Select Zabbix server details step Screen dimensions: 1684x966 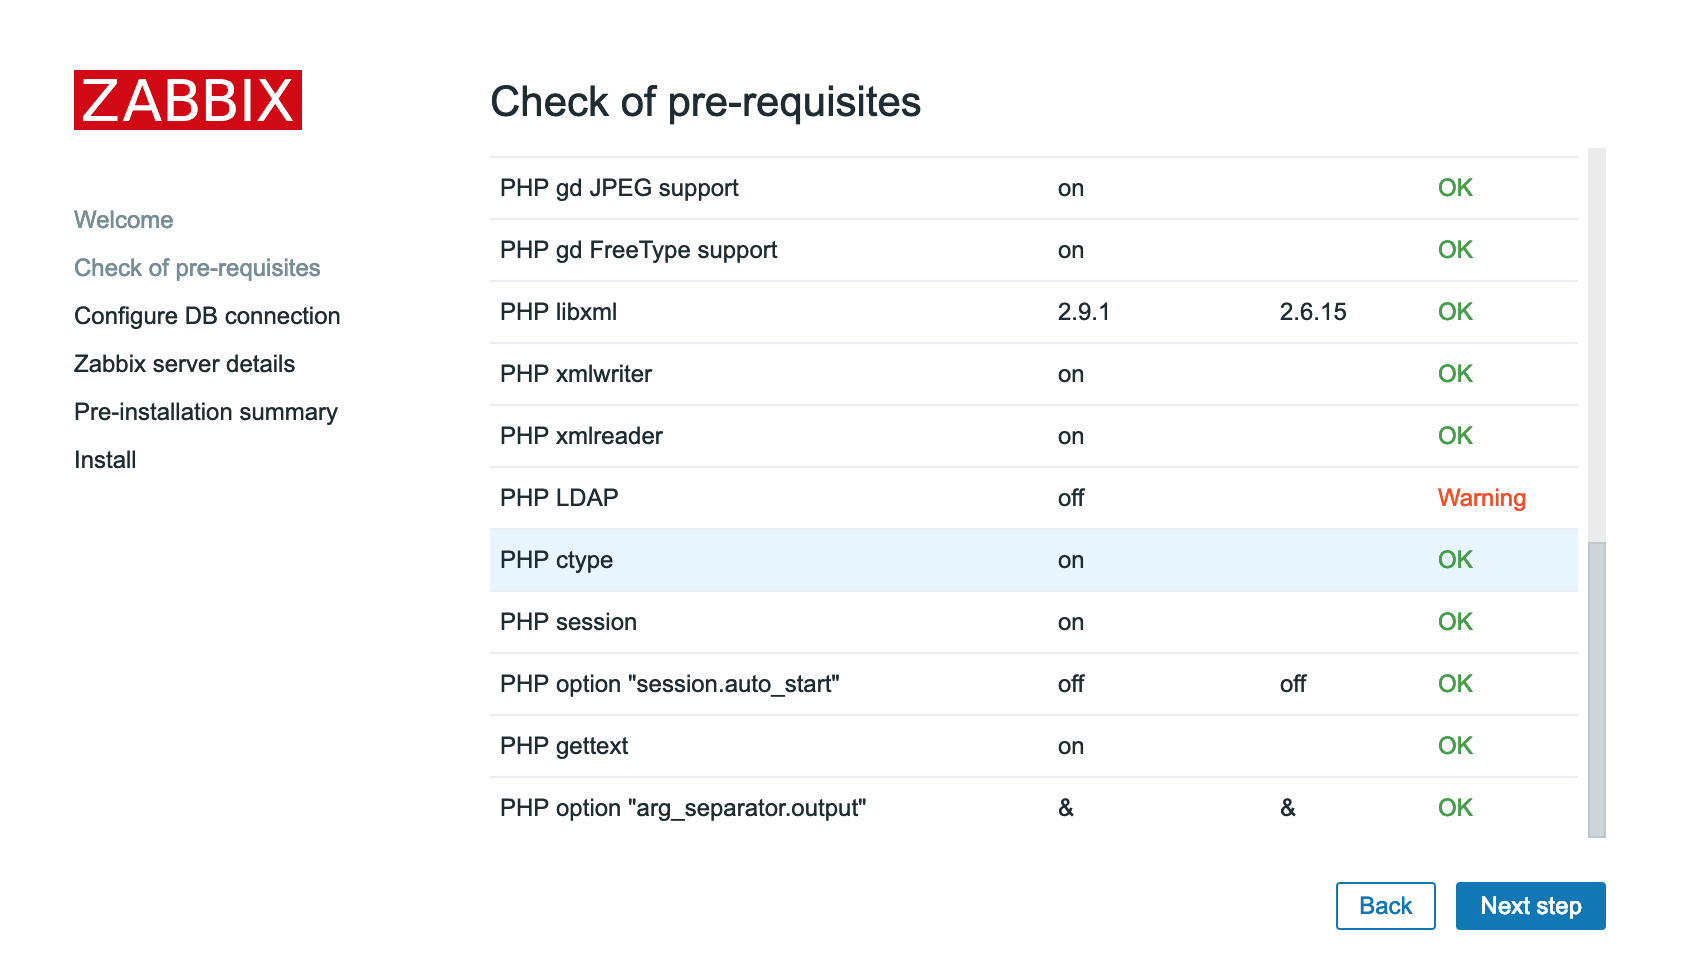click(185, 364)
